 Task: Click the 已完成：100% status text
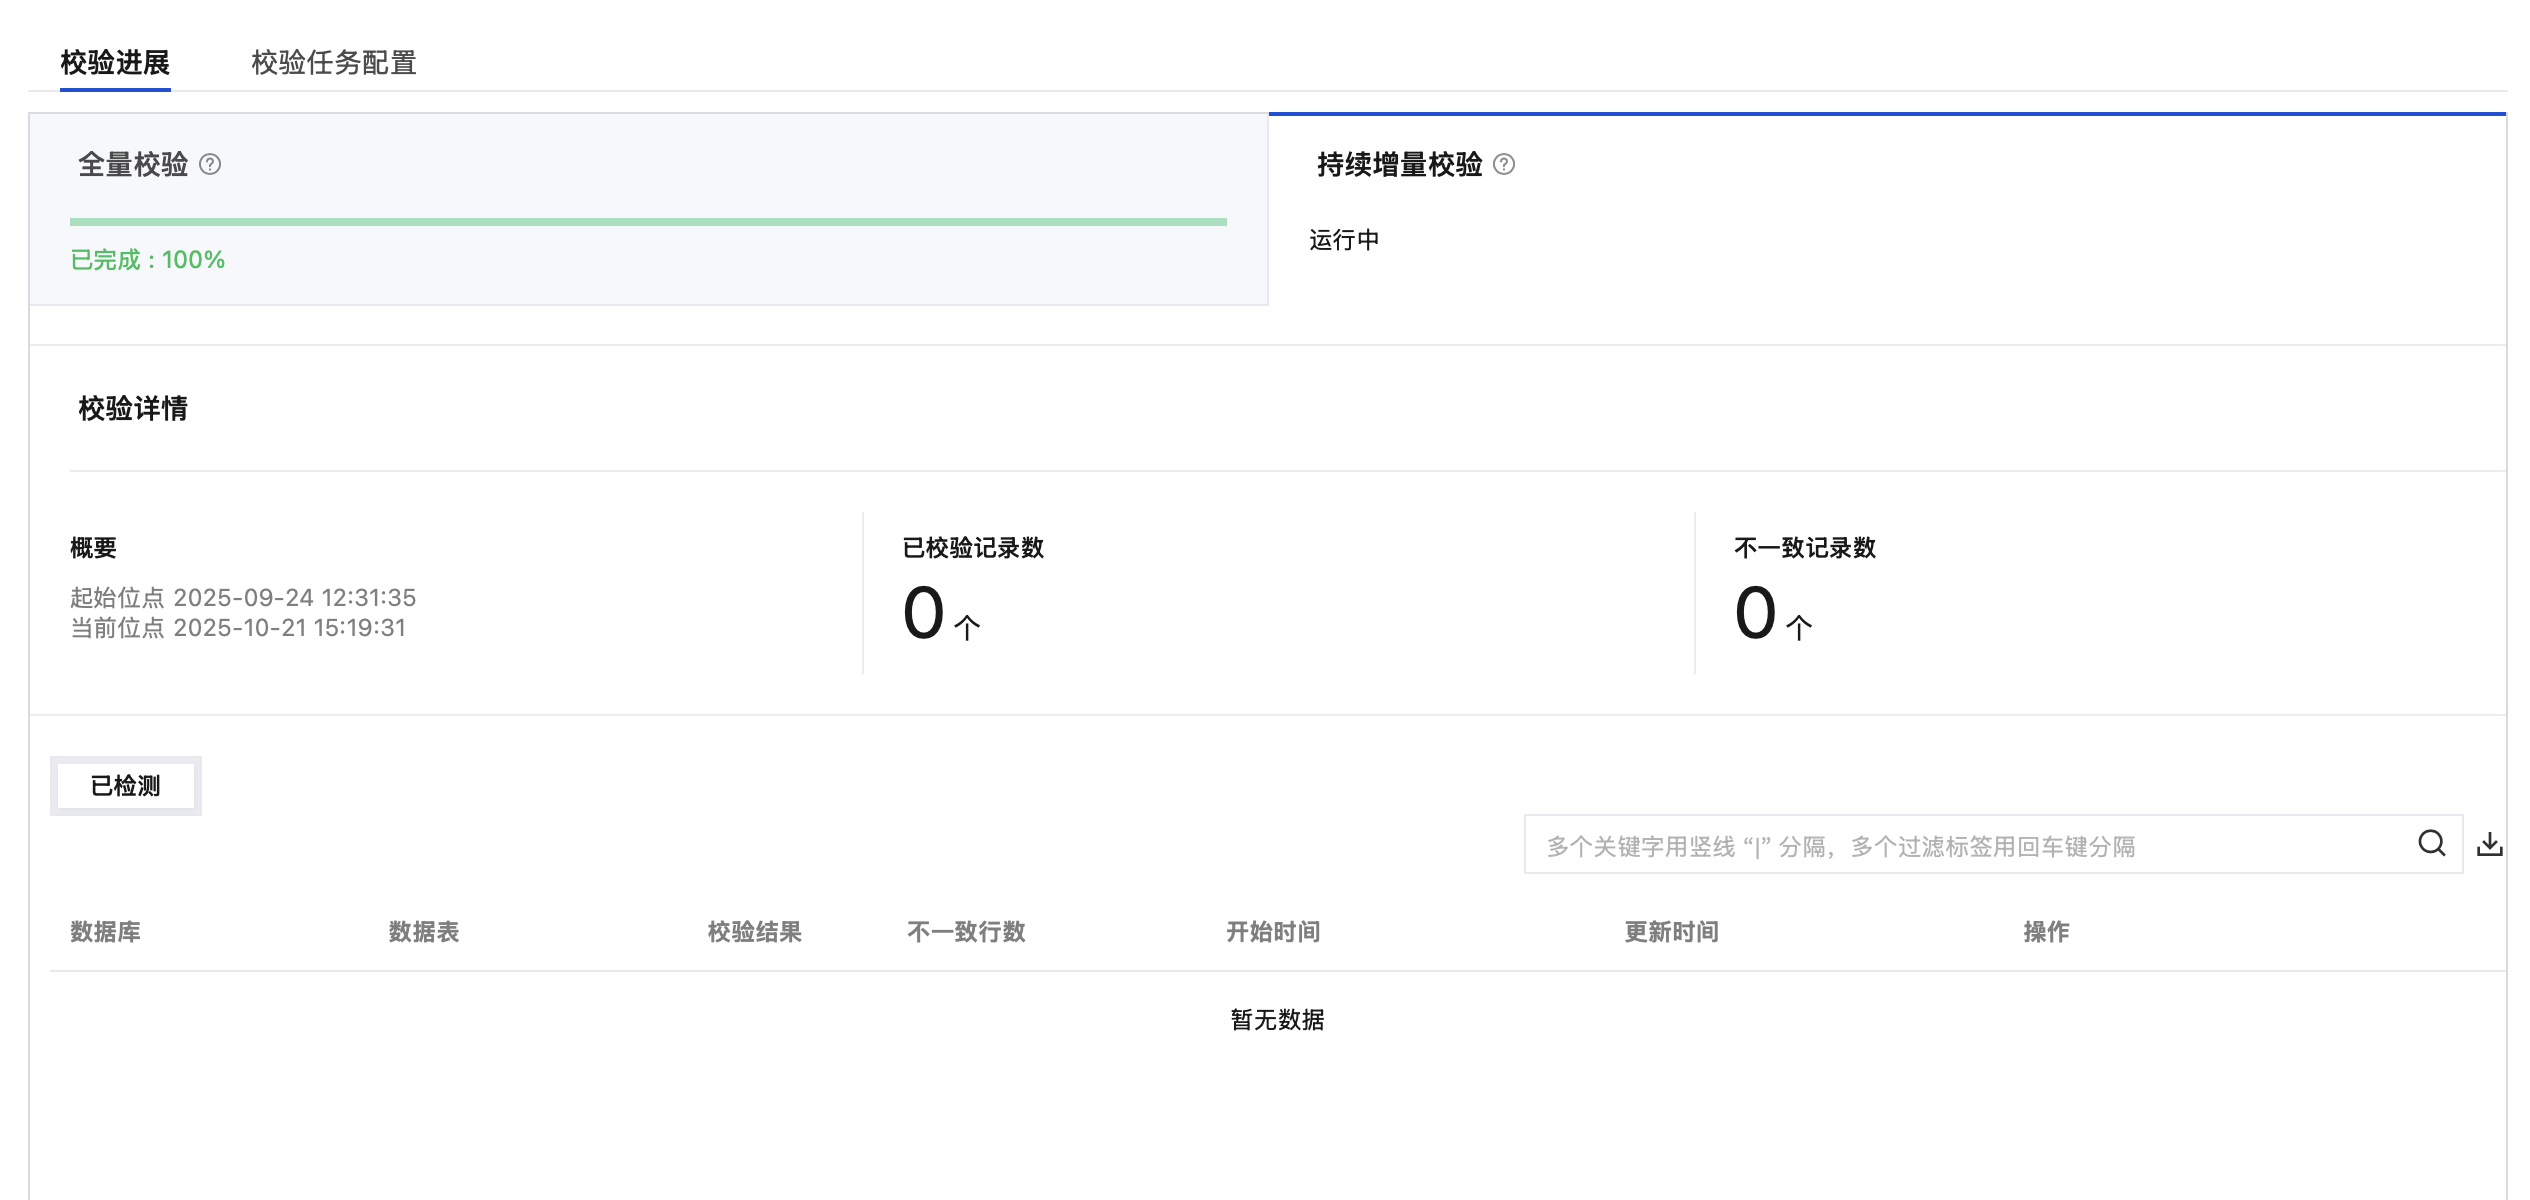tap(148, 260)
